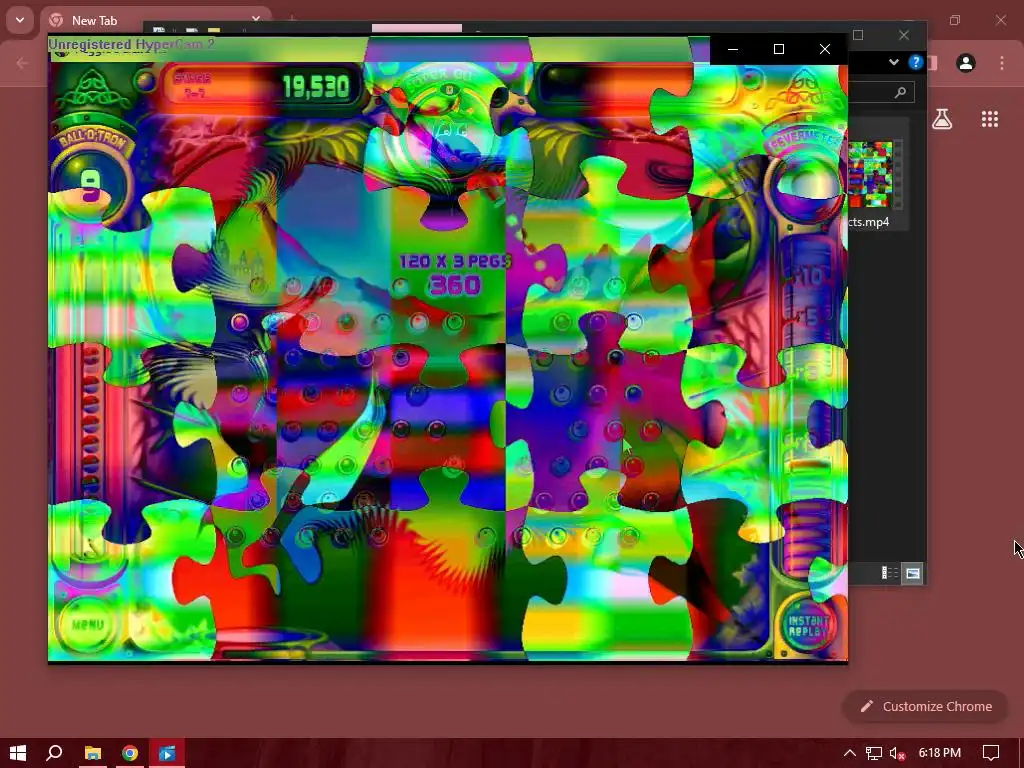The width and height of the screenshot is (1024, 768).
Task: Open the 6:18 PM clock flyout
Action: tap(940, 753)
